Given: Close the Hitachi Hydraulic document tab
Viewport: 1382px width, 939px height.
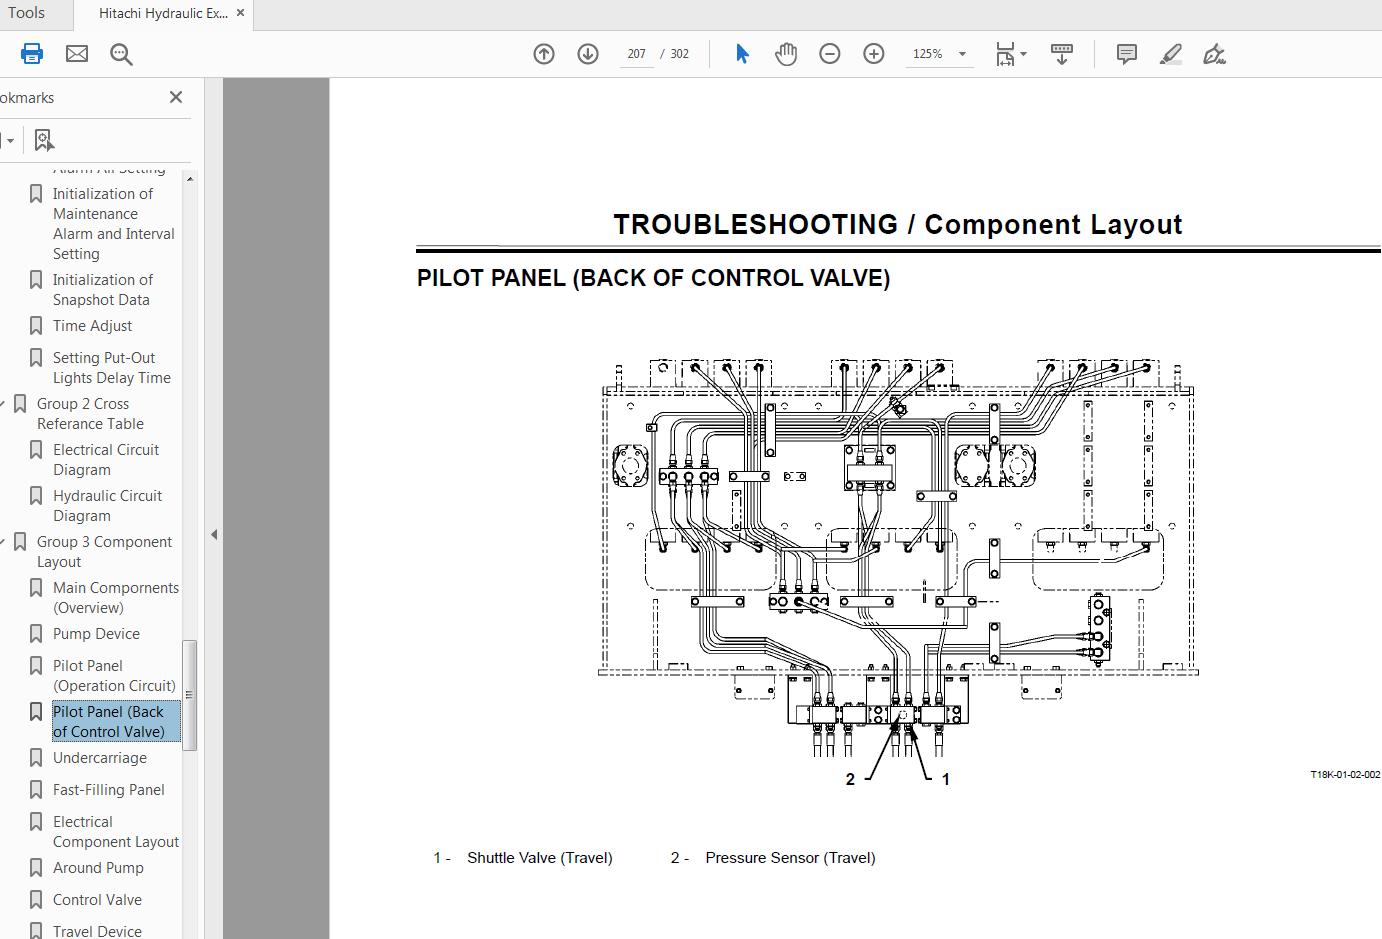Looking at the screenshot, I should click(240, 13).
